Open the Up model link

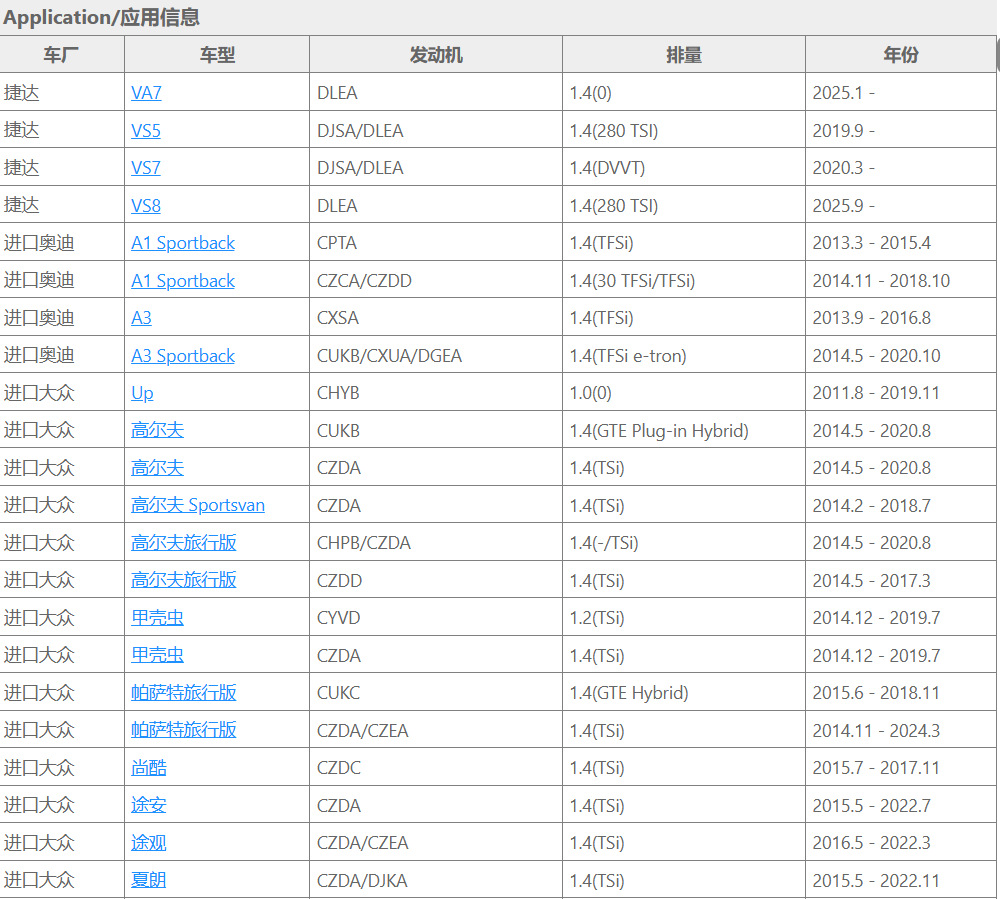tap(142, 393)
